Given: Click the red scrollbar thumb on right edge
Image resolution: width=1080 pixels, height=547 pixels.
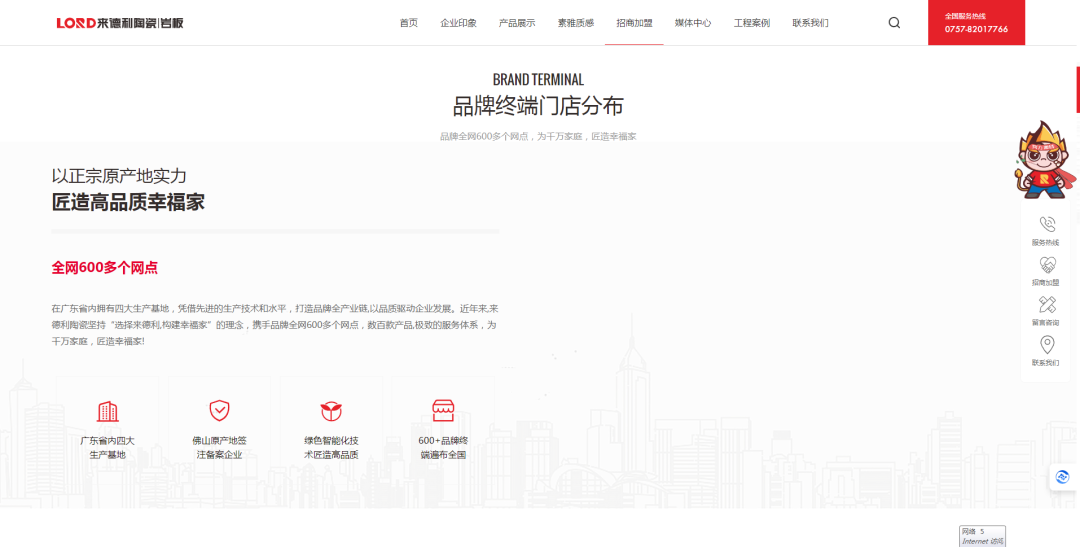Looking at the screenshot, I should (x=1077, y=90).
